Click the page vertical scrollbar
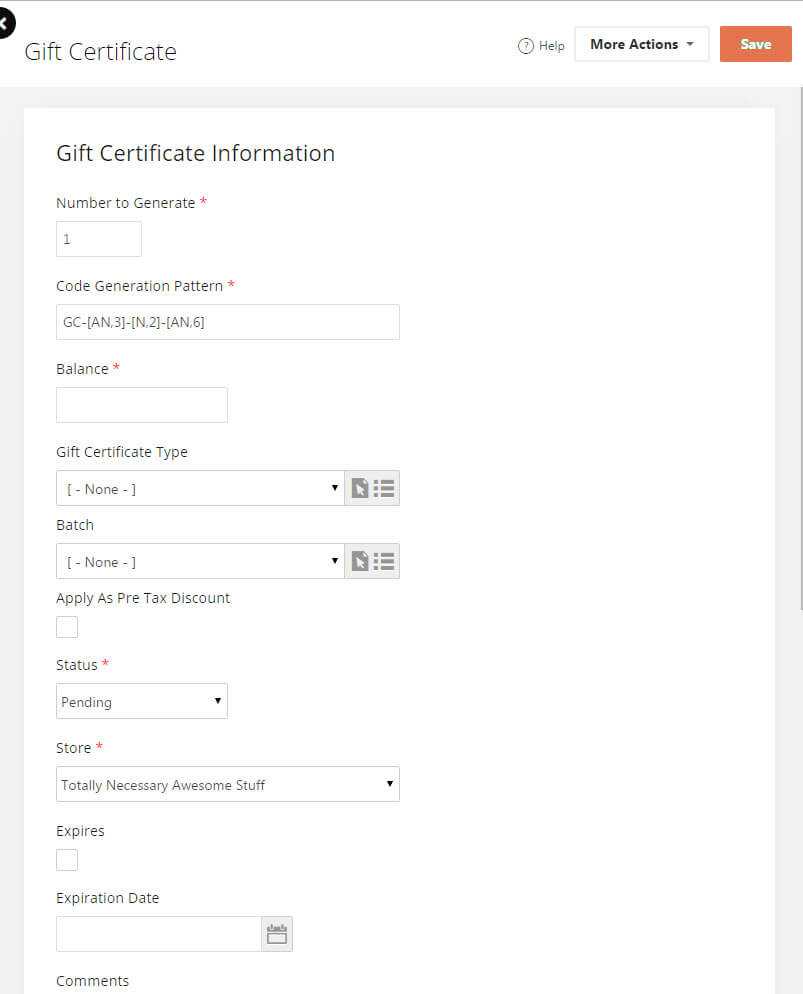 801,349
